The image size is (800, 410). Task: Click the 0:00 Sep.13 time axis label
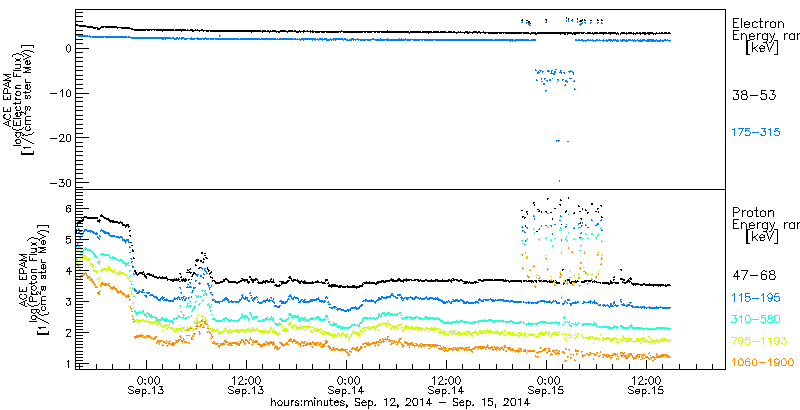pos(146,386)
